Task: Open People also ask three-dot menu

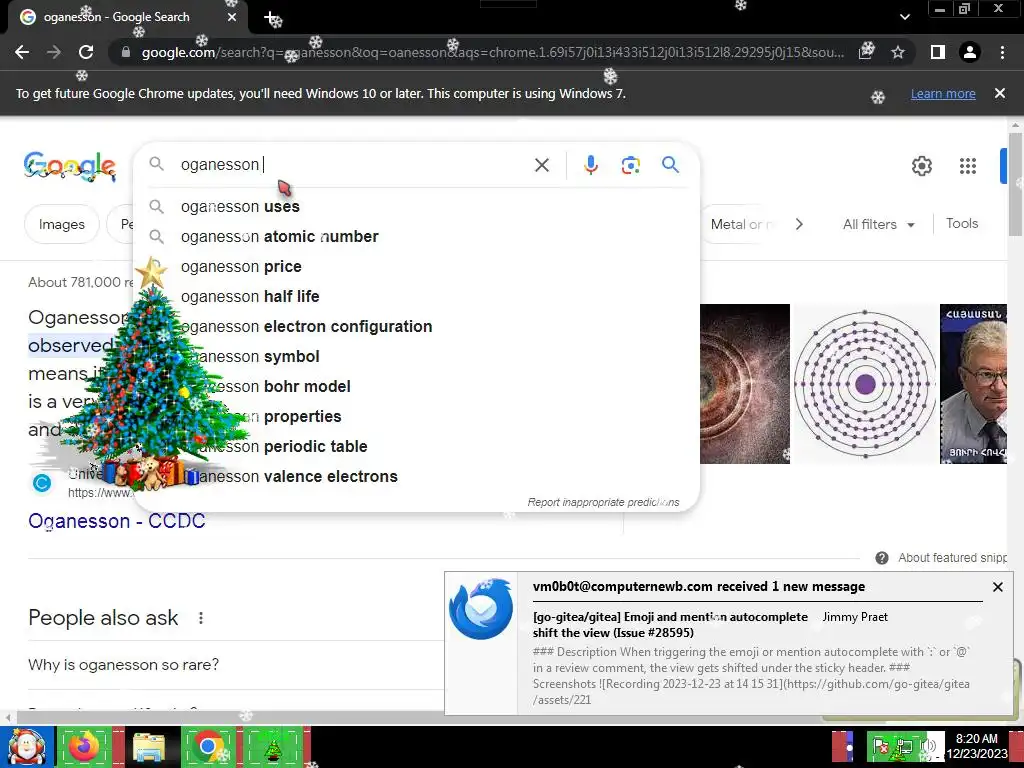Action: coord(201,618)
